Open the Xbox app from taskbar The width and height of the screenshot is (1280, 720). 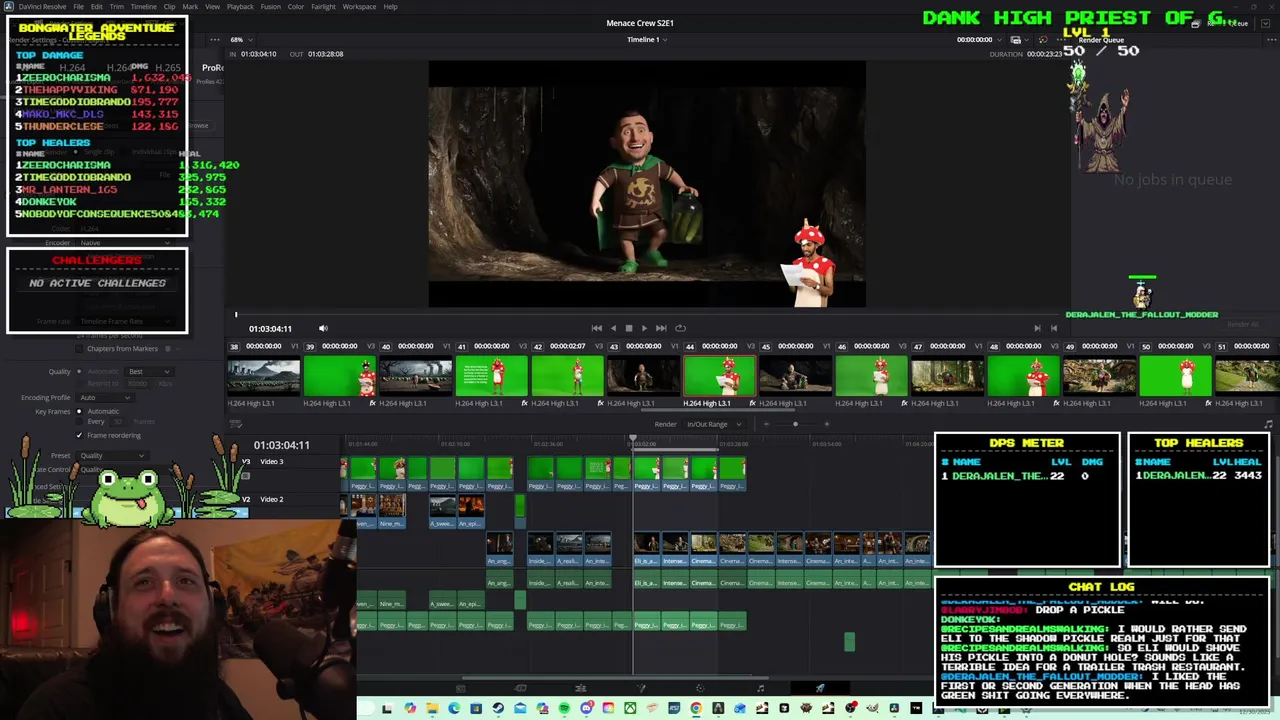tap(630, 708)
